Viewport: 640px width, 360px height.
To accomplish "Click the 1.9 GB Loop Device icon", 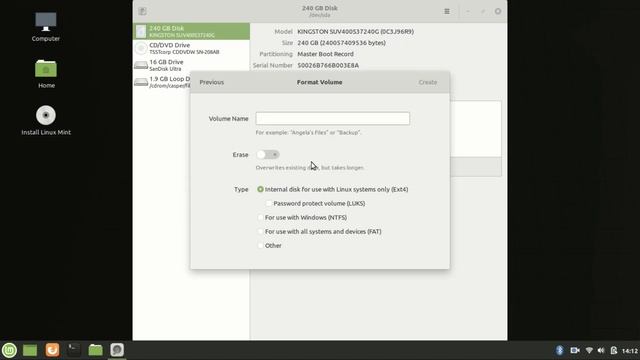I will [x=141, y=82].
